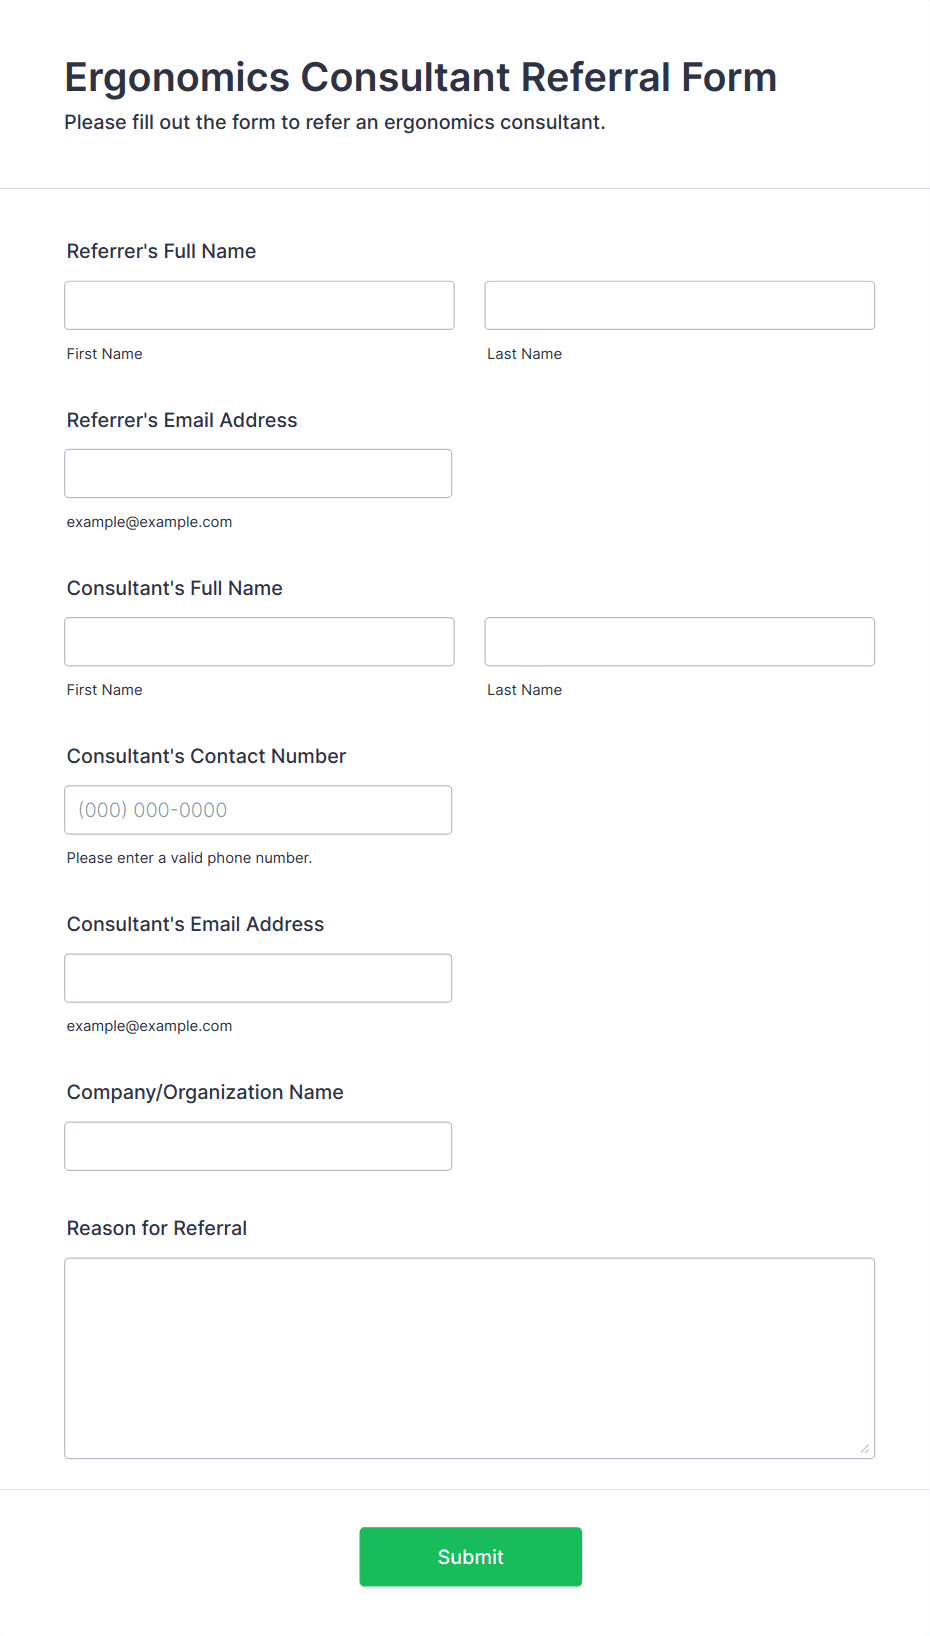930x1636 pixels.
Task: Click the "Please enter a valid phone number" hint
Action: pyautogui.click(x=189, y=858)
